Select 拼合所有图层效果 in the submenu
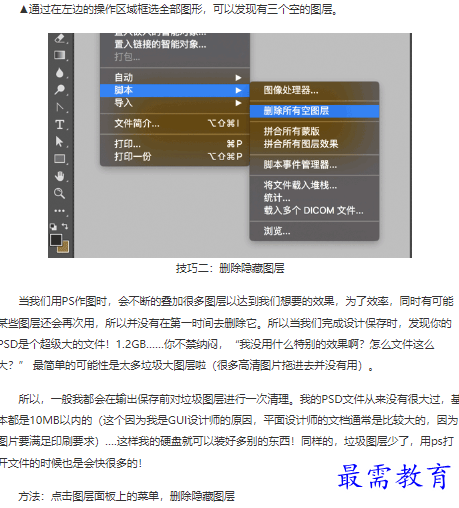459x508 pixels. click(x=314, y=144)
